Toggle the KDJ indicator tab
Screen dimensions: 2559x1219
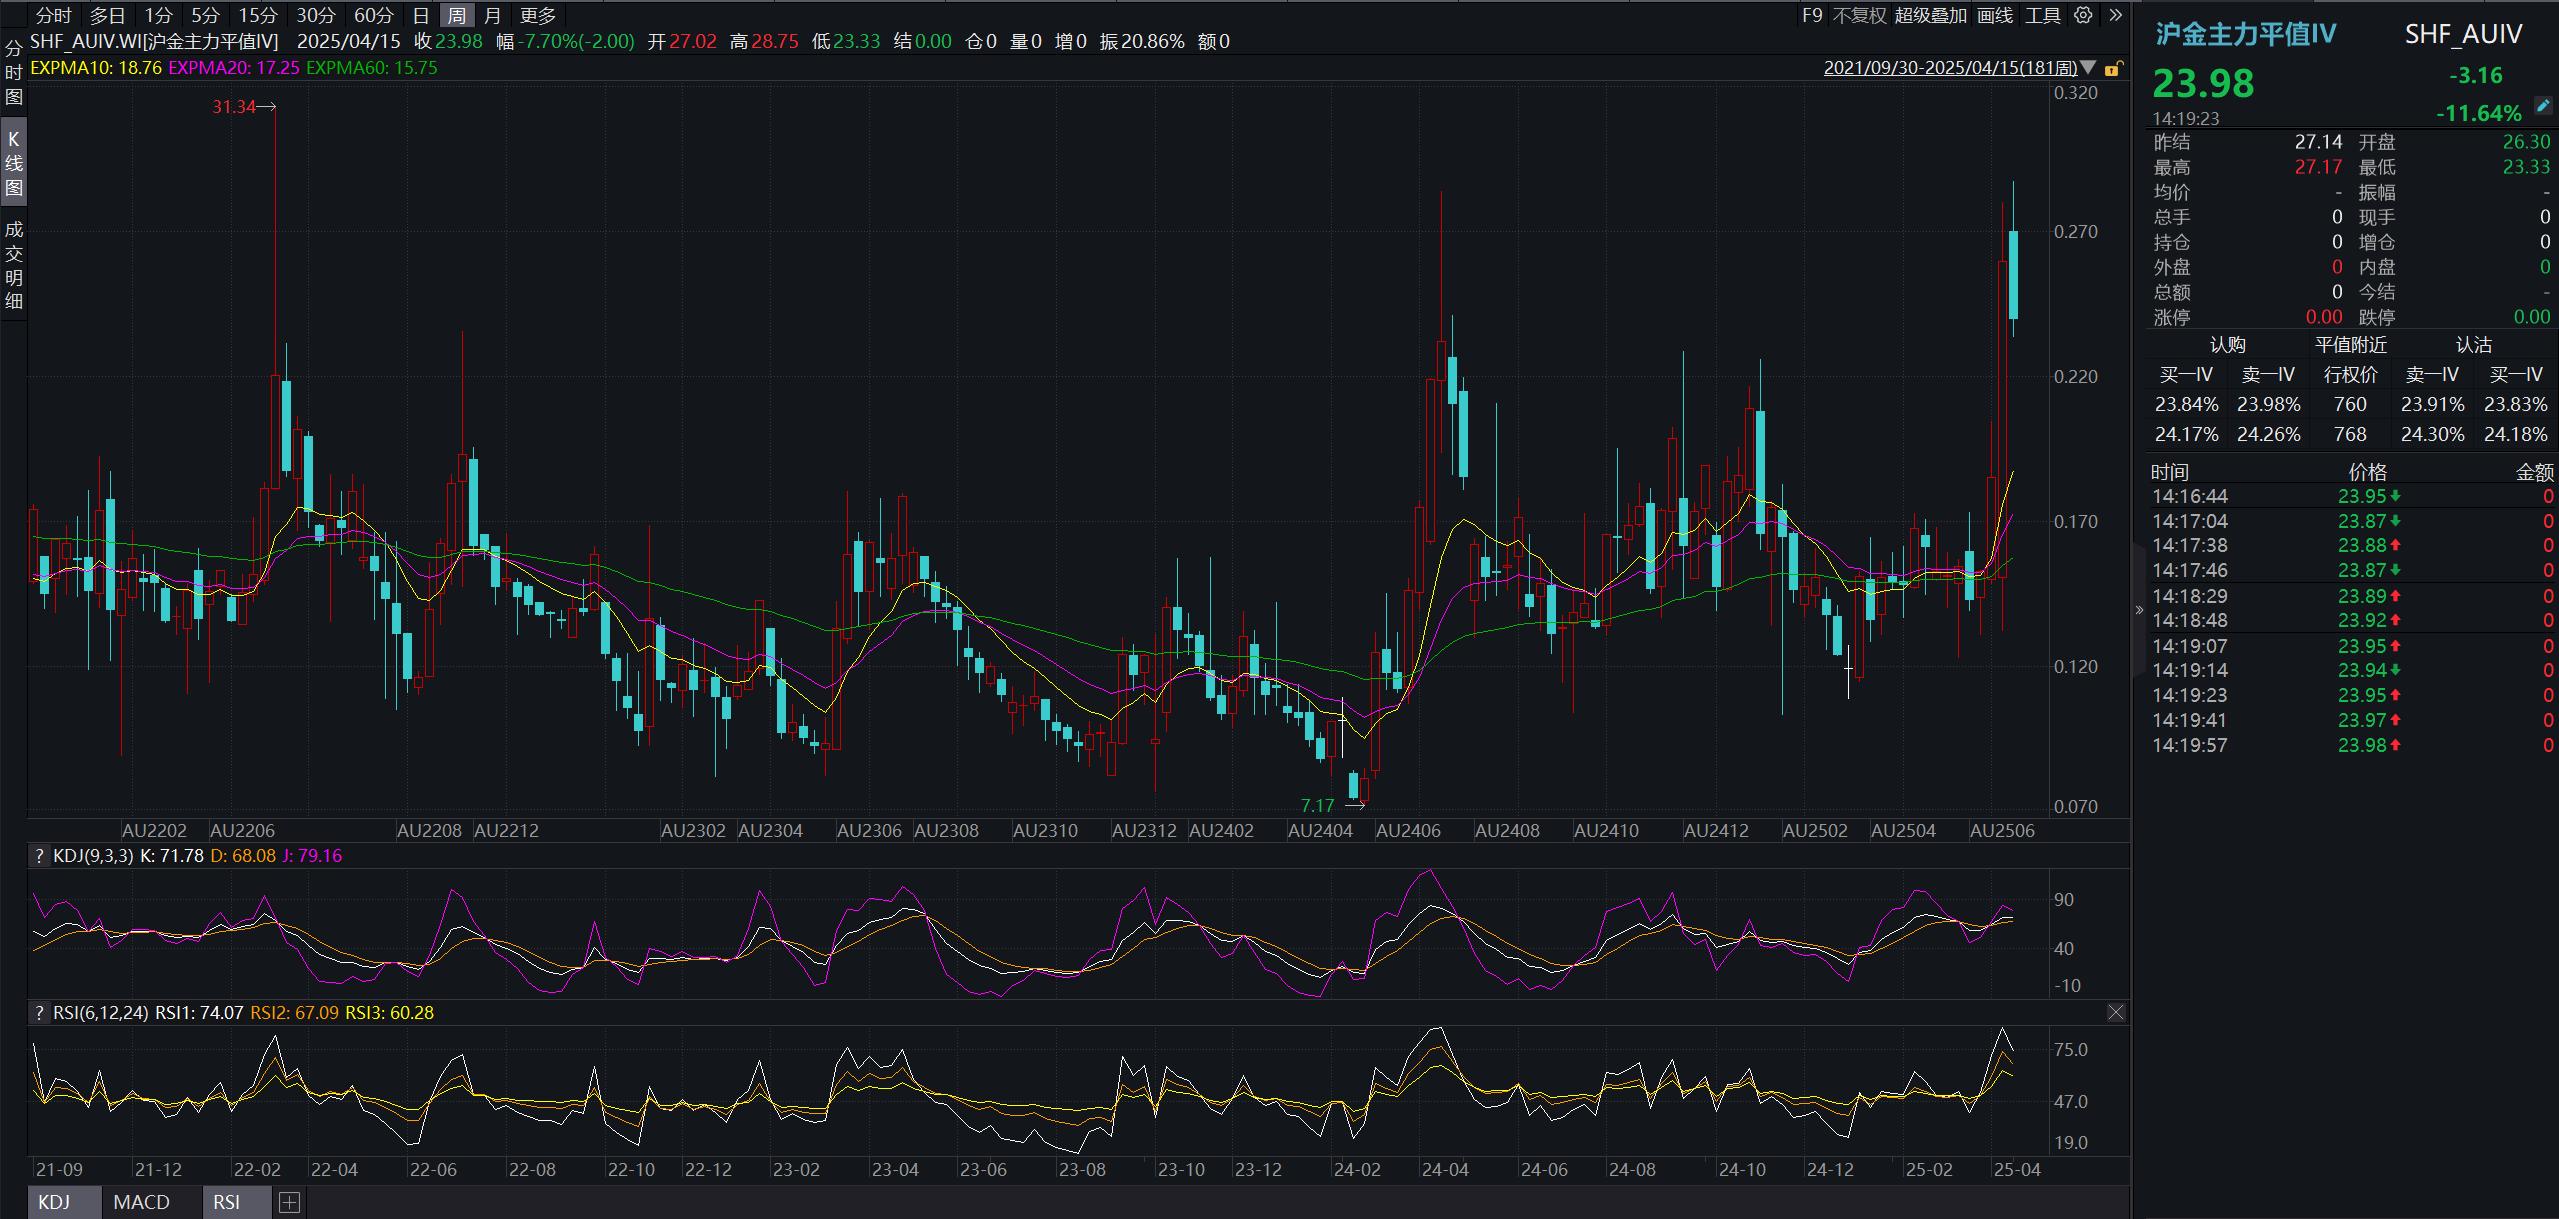[x=55, y=1202]
